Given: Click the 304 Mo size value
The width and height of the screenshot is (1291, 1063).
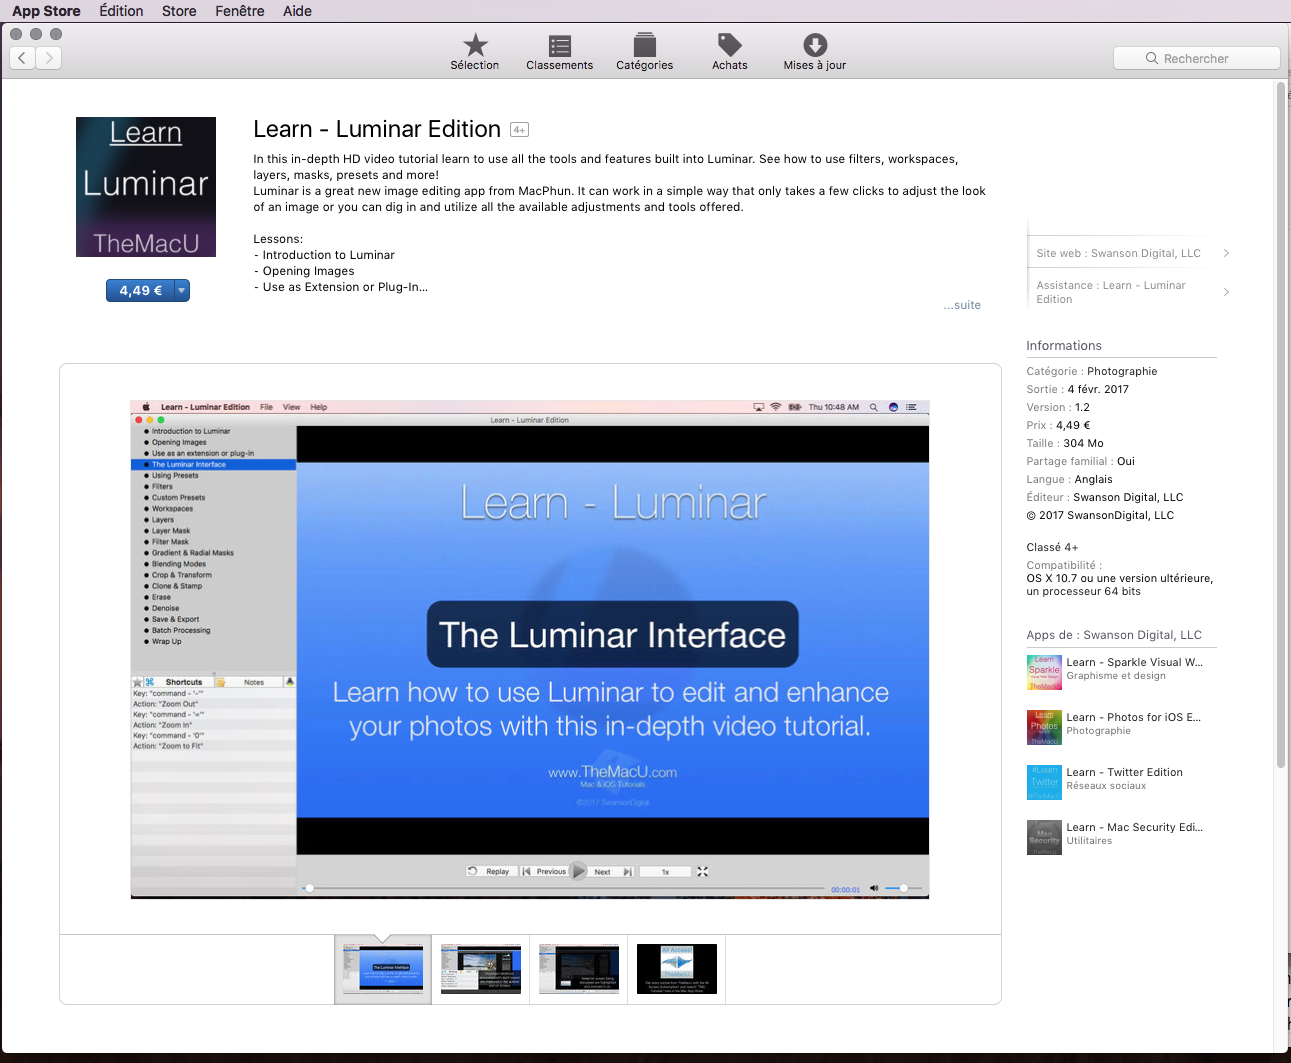Looking at the screenshot, I should pos(1084,443).
